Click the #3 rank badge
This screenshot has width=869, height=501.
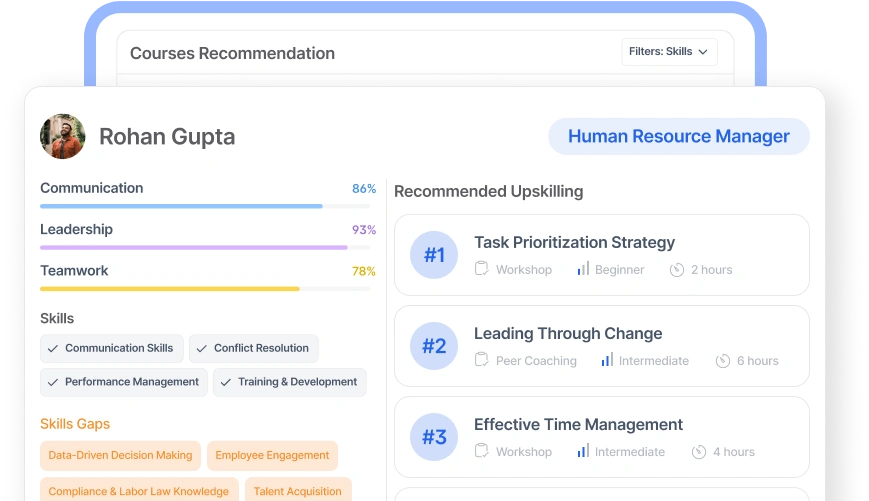click(434, 437)
